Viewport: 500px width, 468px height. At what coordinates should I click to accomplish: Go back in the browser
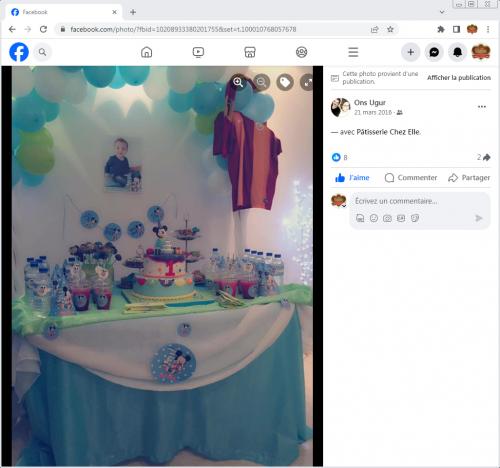pos(12,29)
